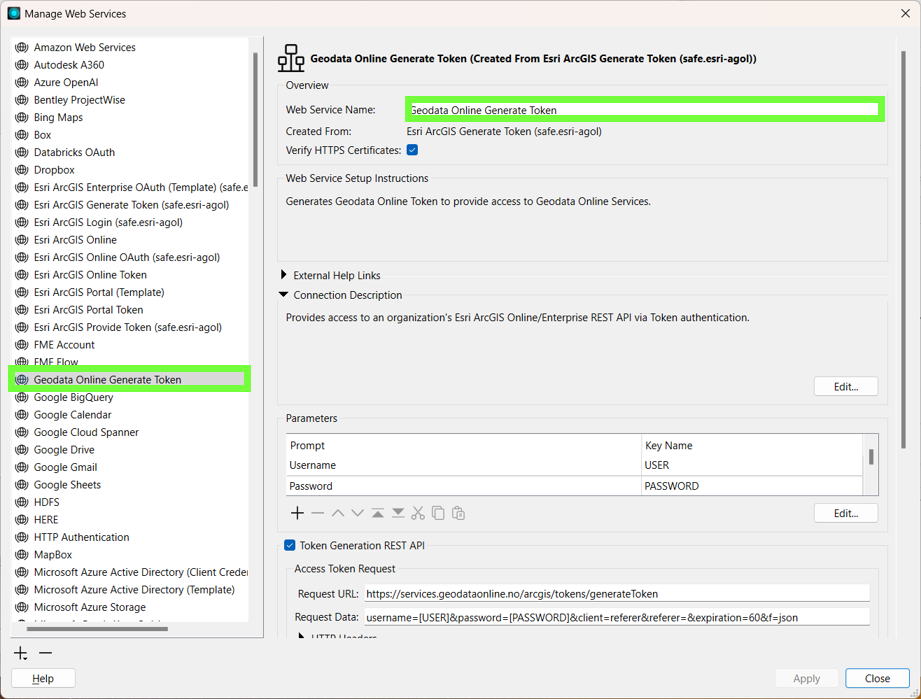This screenshot has height=699, width=921.
Task: Click the USER key name cell
Action: pos(752,465)
